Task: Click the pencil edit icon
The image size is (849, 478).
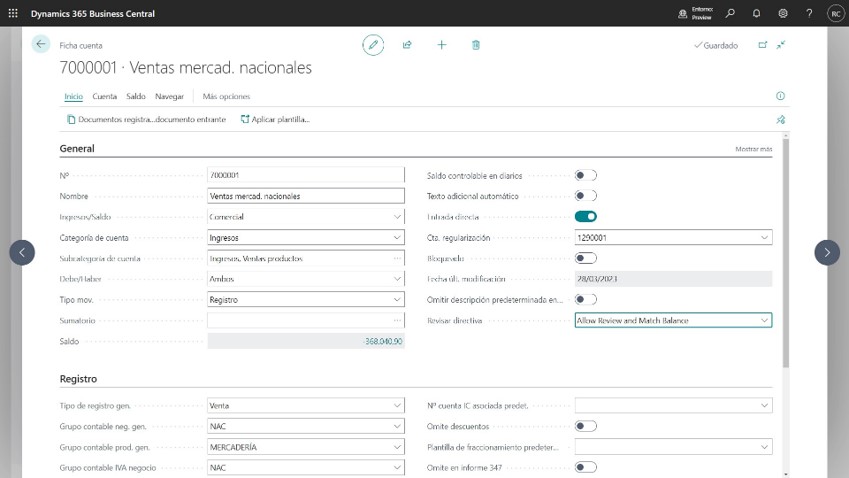Action: tap(373, 45)
